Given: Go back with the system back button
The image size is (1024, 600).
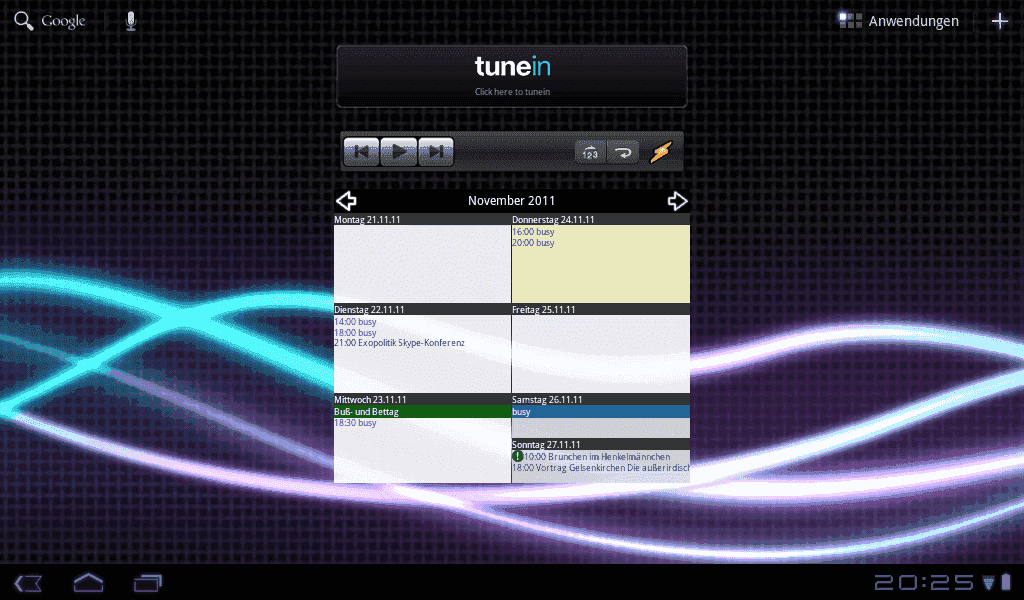Looking at the screenshot, I should [29, 583].
